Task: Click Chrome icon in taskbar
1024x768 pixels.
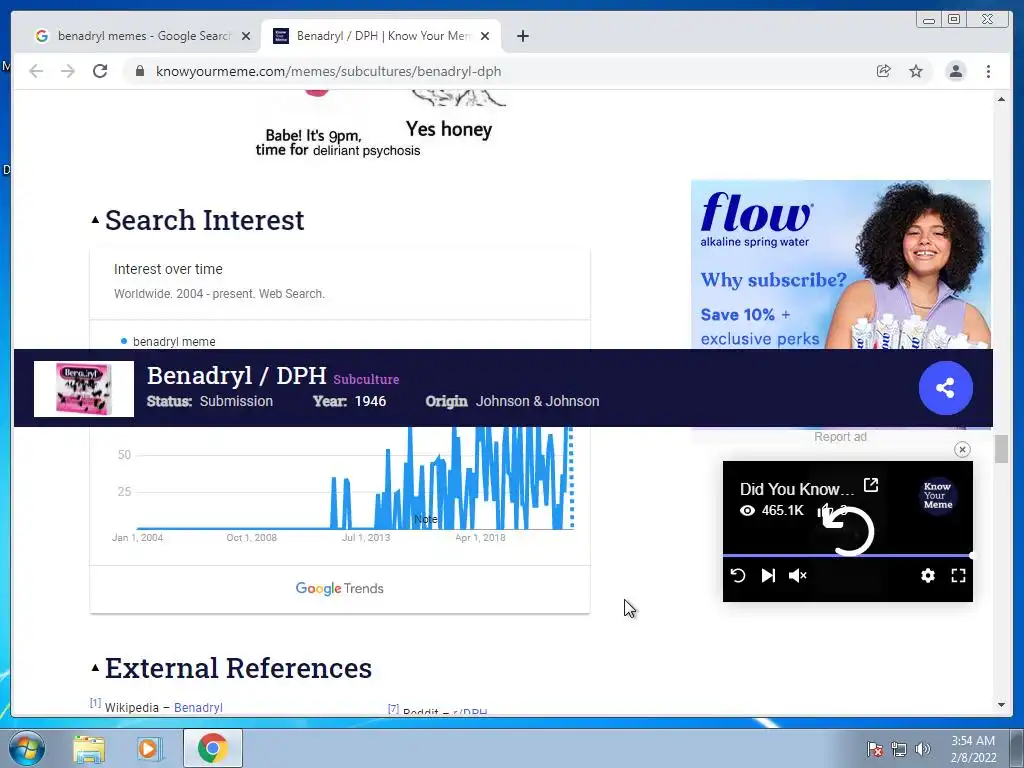Action: point(212,748)
